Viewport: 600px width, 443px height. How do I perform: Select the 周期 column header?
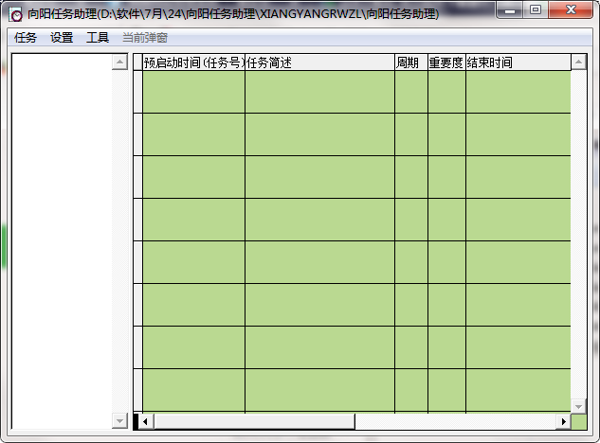point(410,63)
